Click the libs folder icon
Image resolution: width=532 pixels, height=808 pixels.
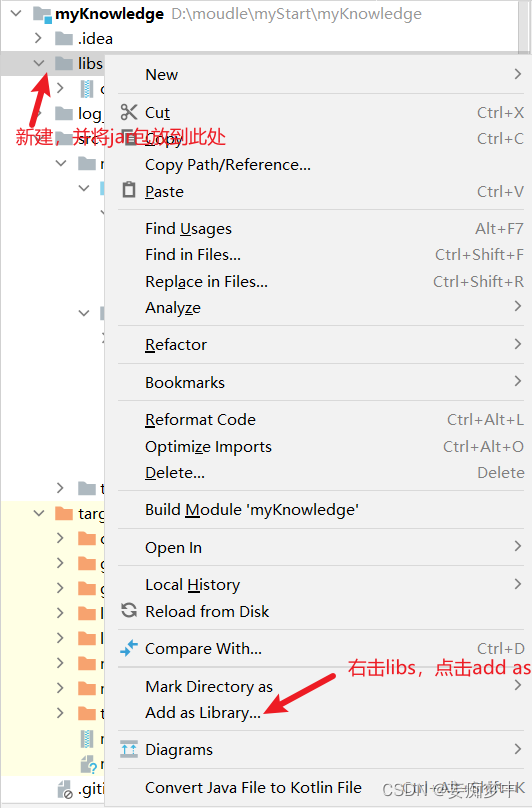coord(64,63)
